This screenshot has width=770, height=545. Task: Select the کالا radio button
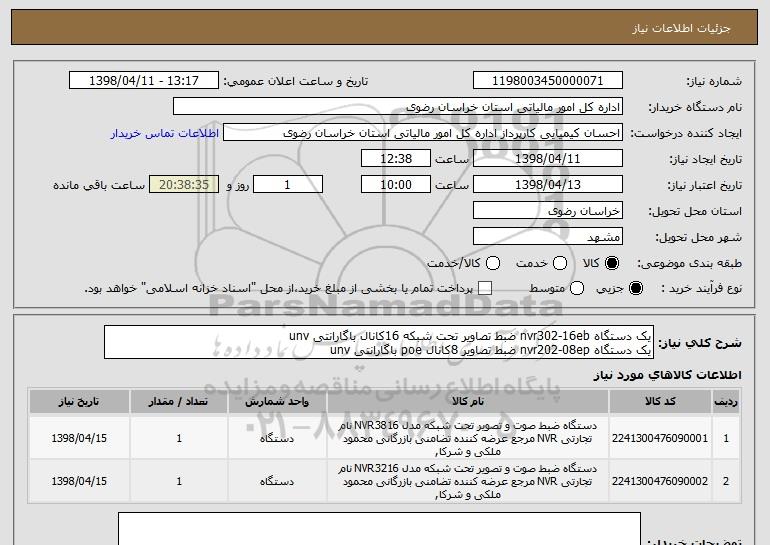(x=612, y=264)
